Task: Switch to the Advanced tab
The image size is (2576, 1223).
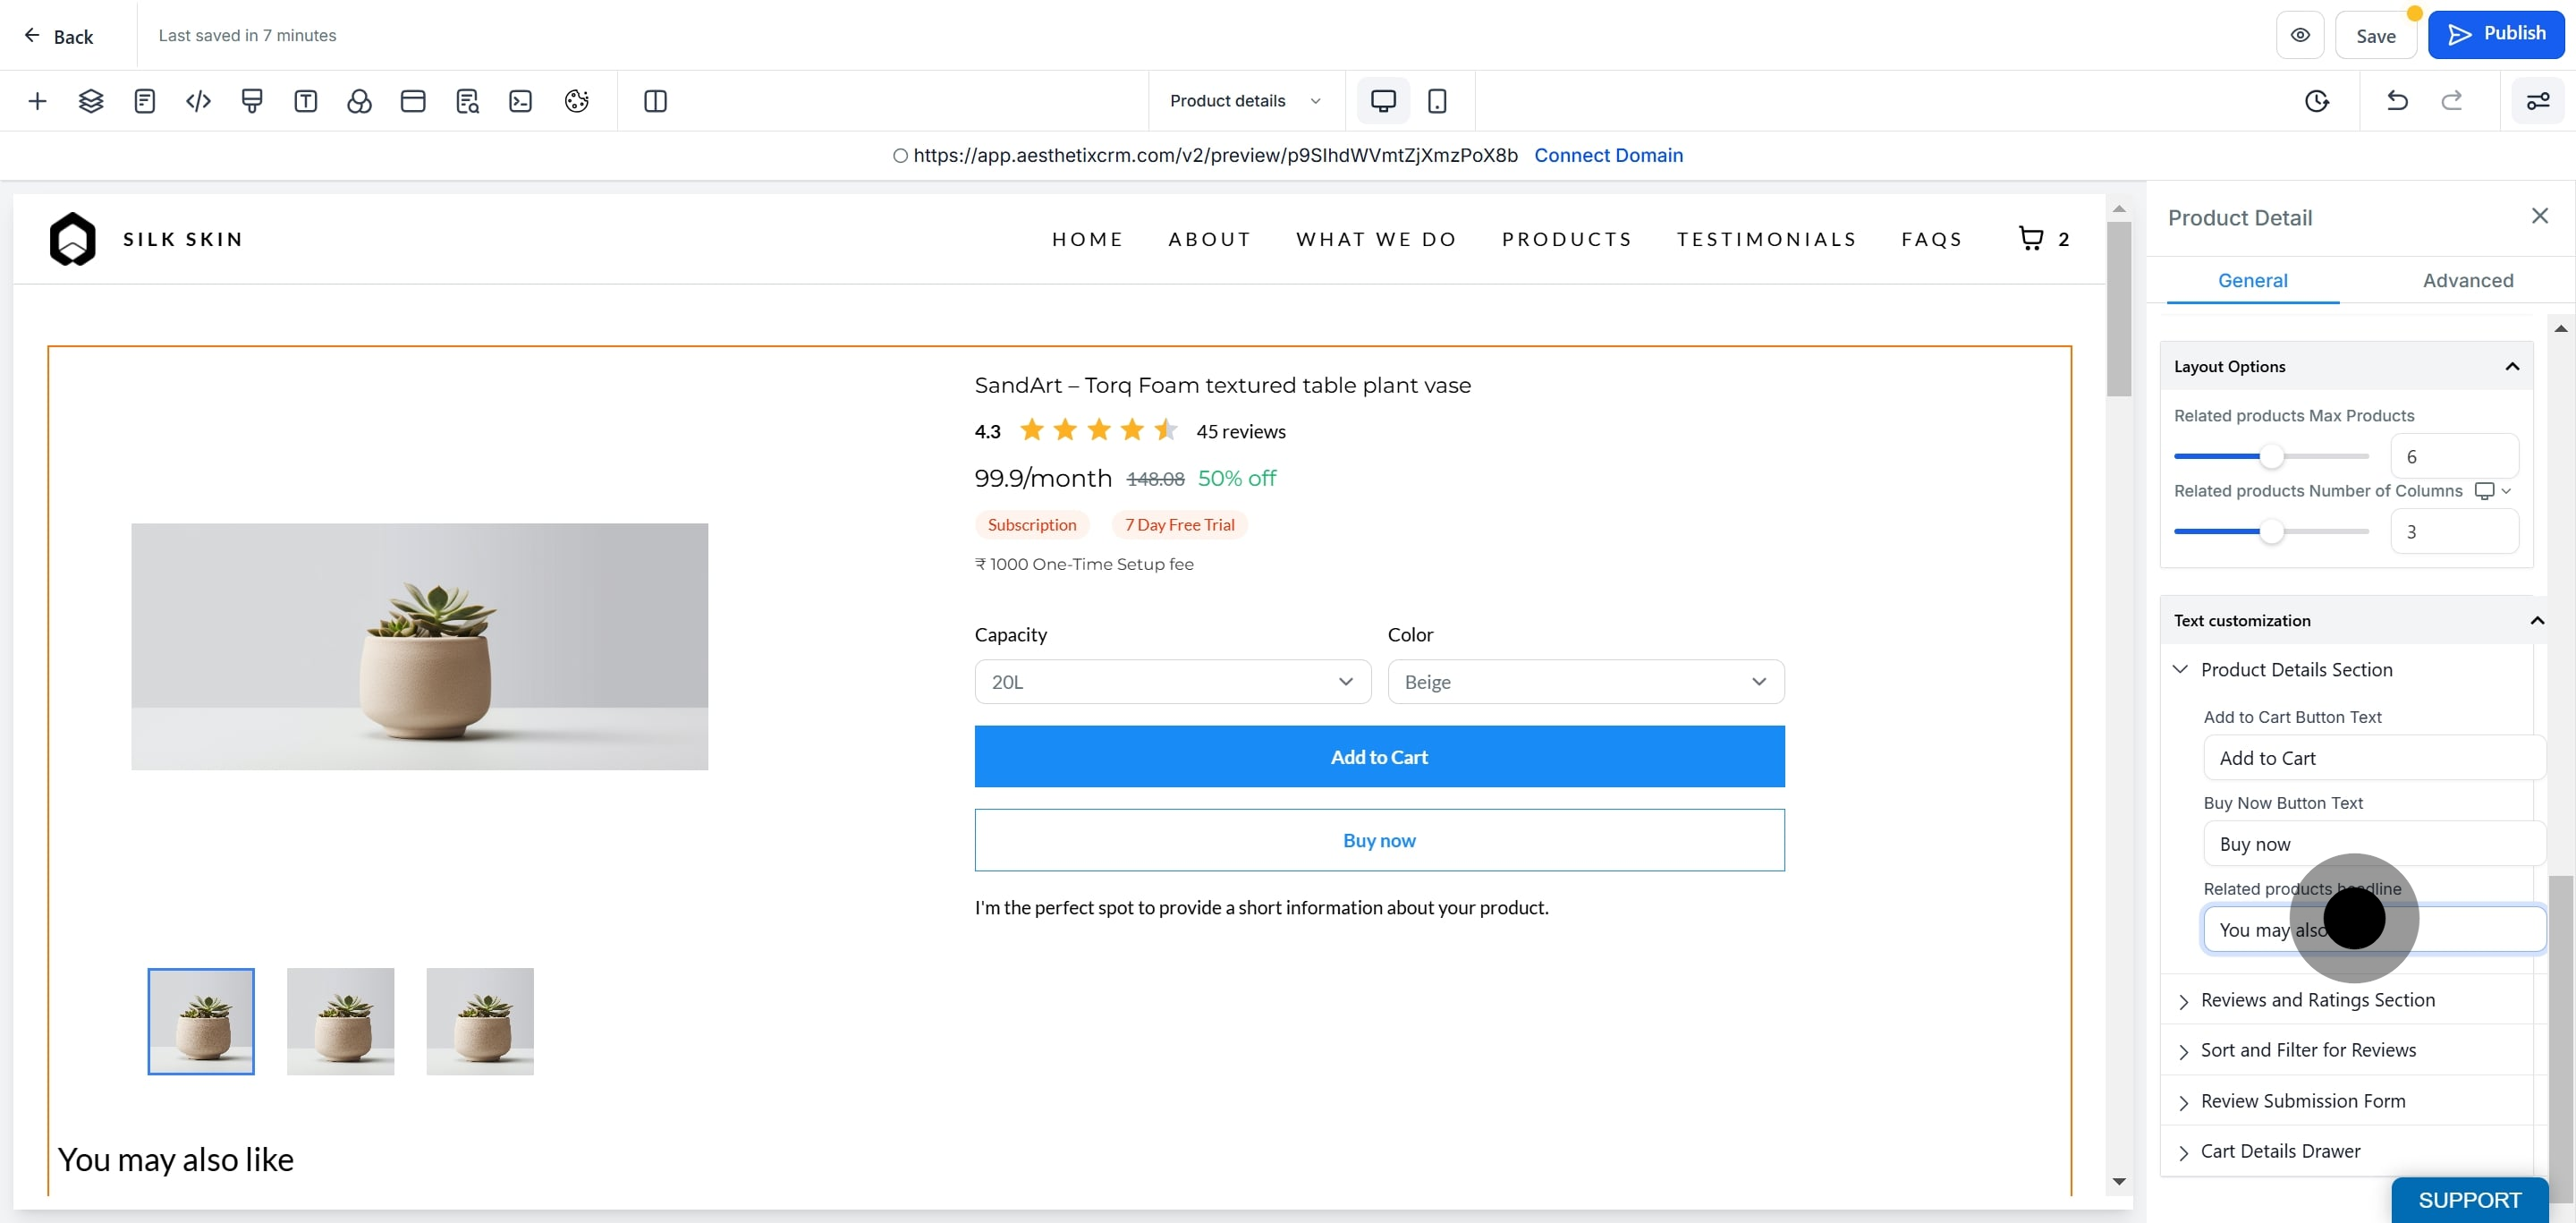Action: coord(2467,281)
